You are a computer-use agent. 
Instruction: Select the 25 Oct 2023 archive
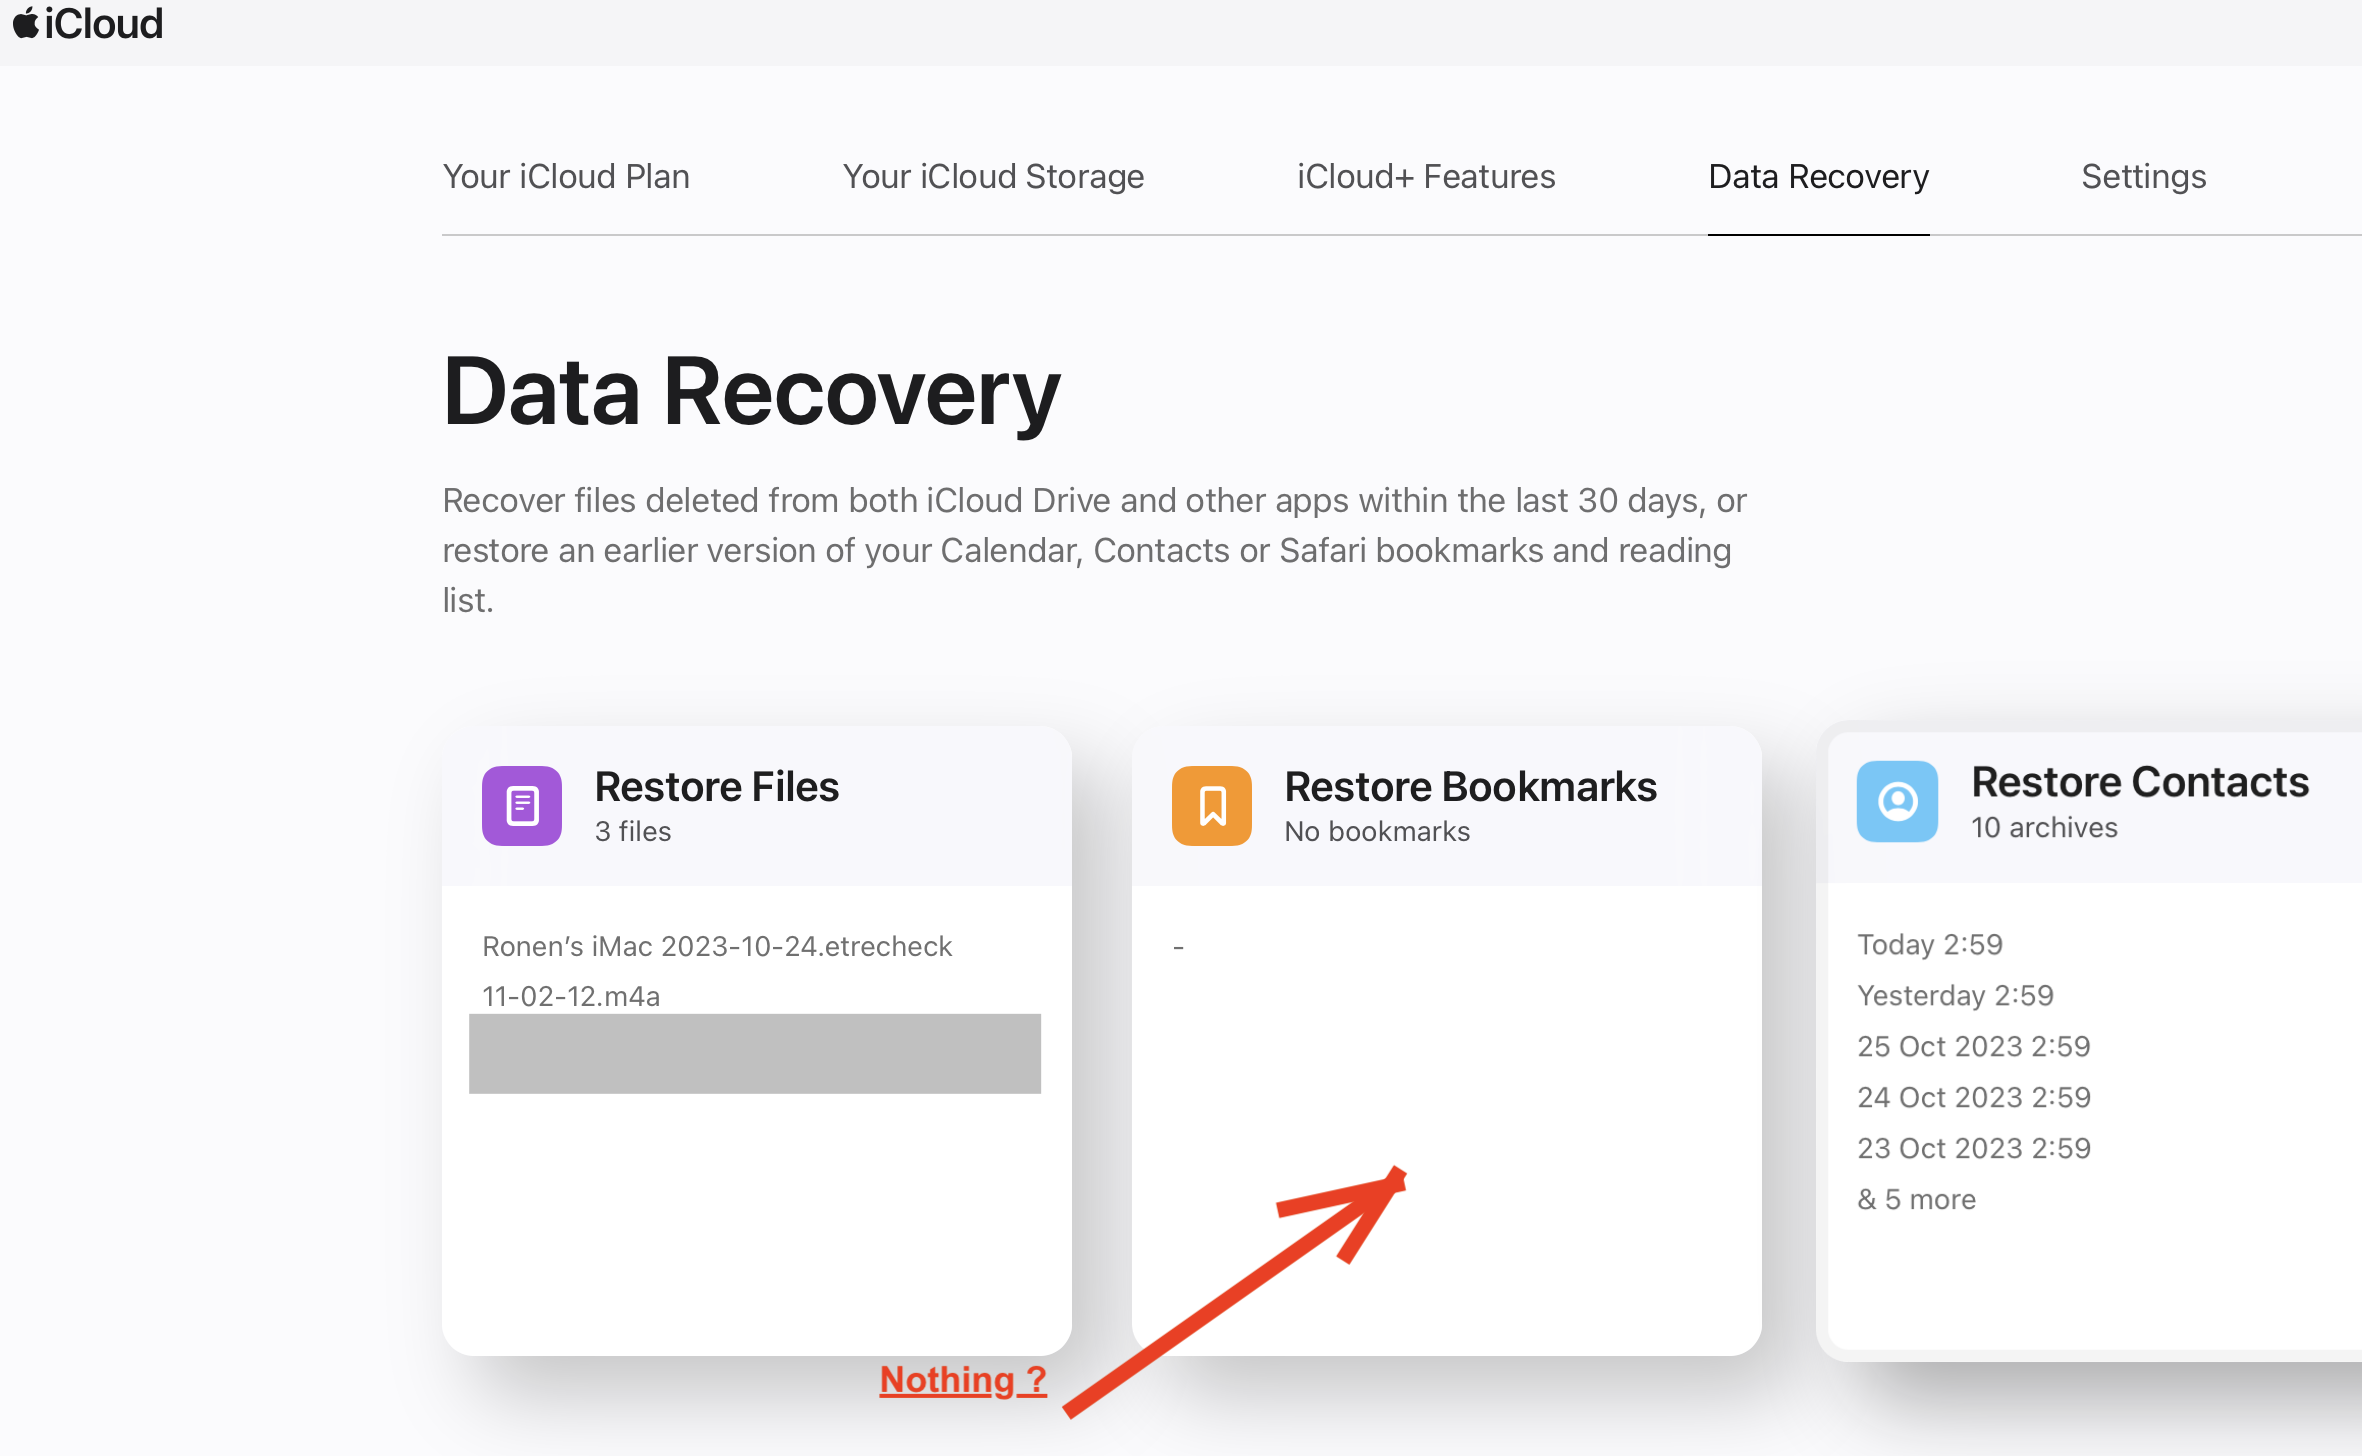1973,1046
